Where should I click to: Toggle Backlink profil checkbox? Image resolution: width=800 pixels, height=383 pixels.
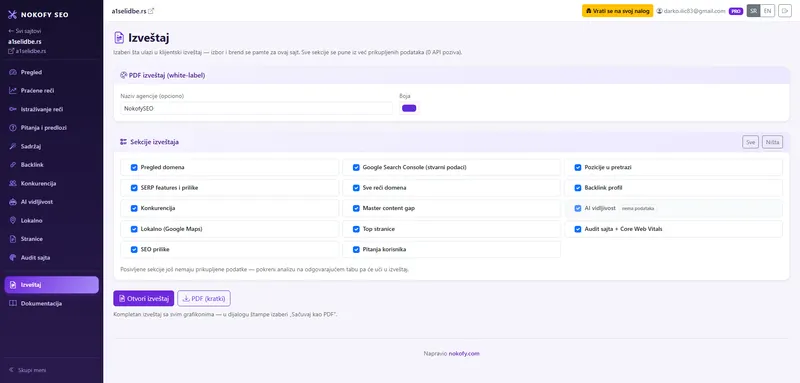[578, 188]
